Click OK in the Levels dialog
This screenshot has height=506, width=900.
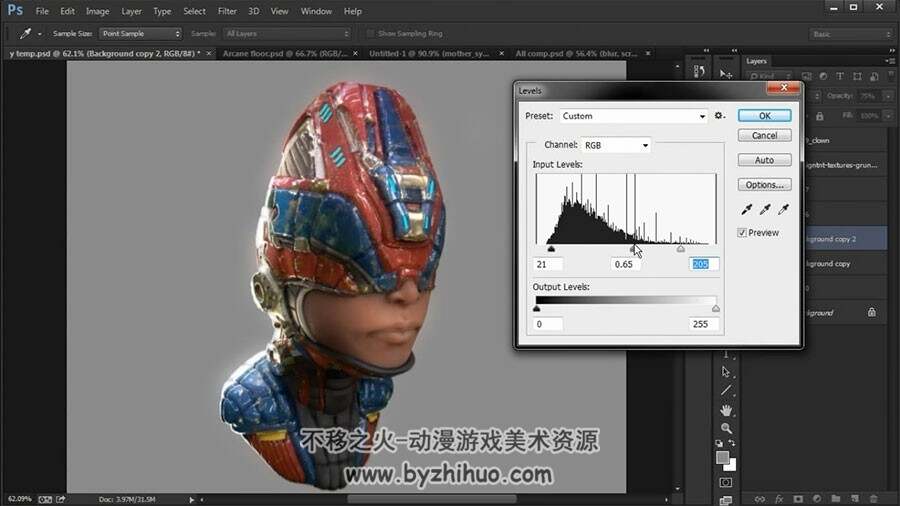pyautogui.click(x=765, y=115)
